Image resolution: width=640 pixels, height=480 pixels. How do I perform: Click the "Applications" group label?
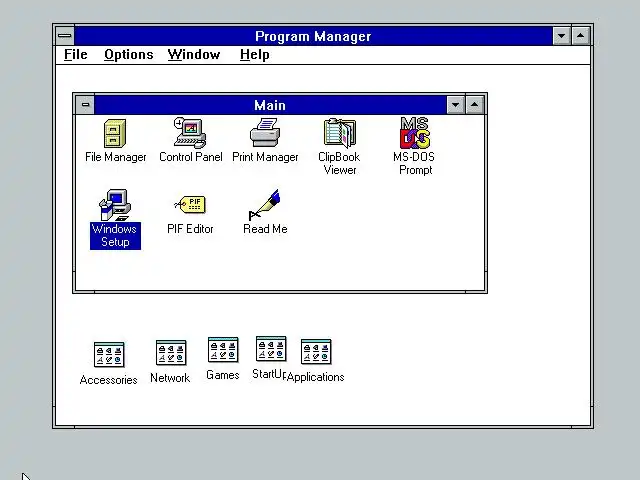[x=316, y=377]
